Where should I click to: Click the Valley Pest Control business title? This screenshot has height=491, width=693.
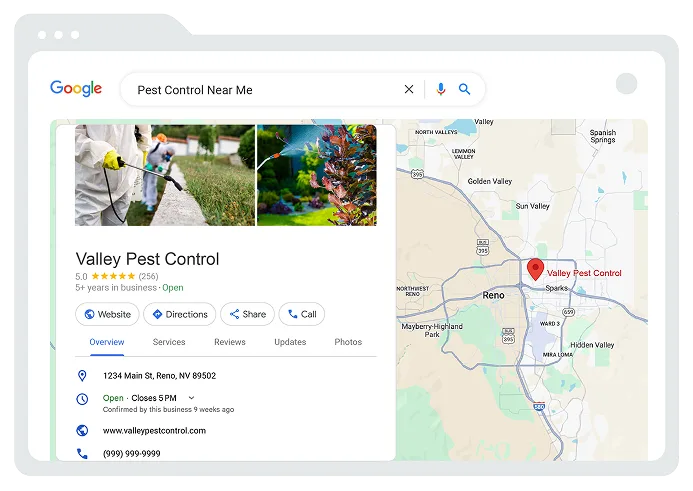tap(147, 259)
